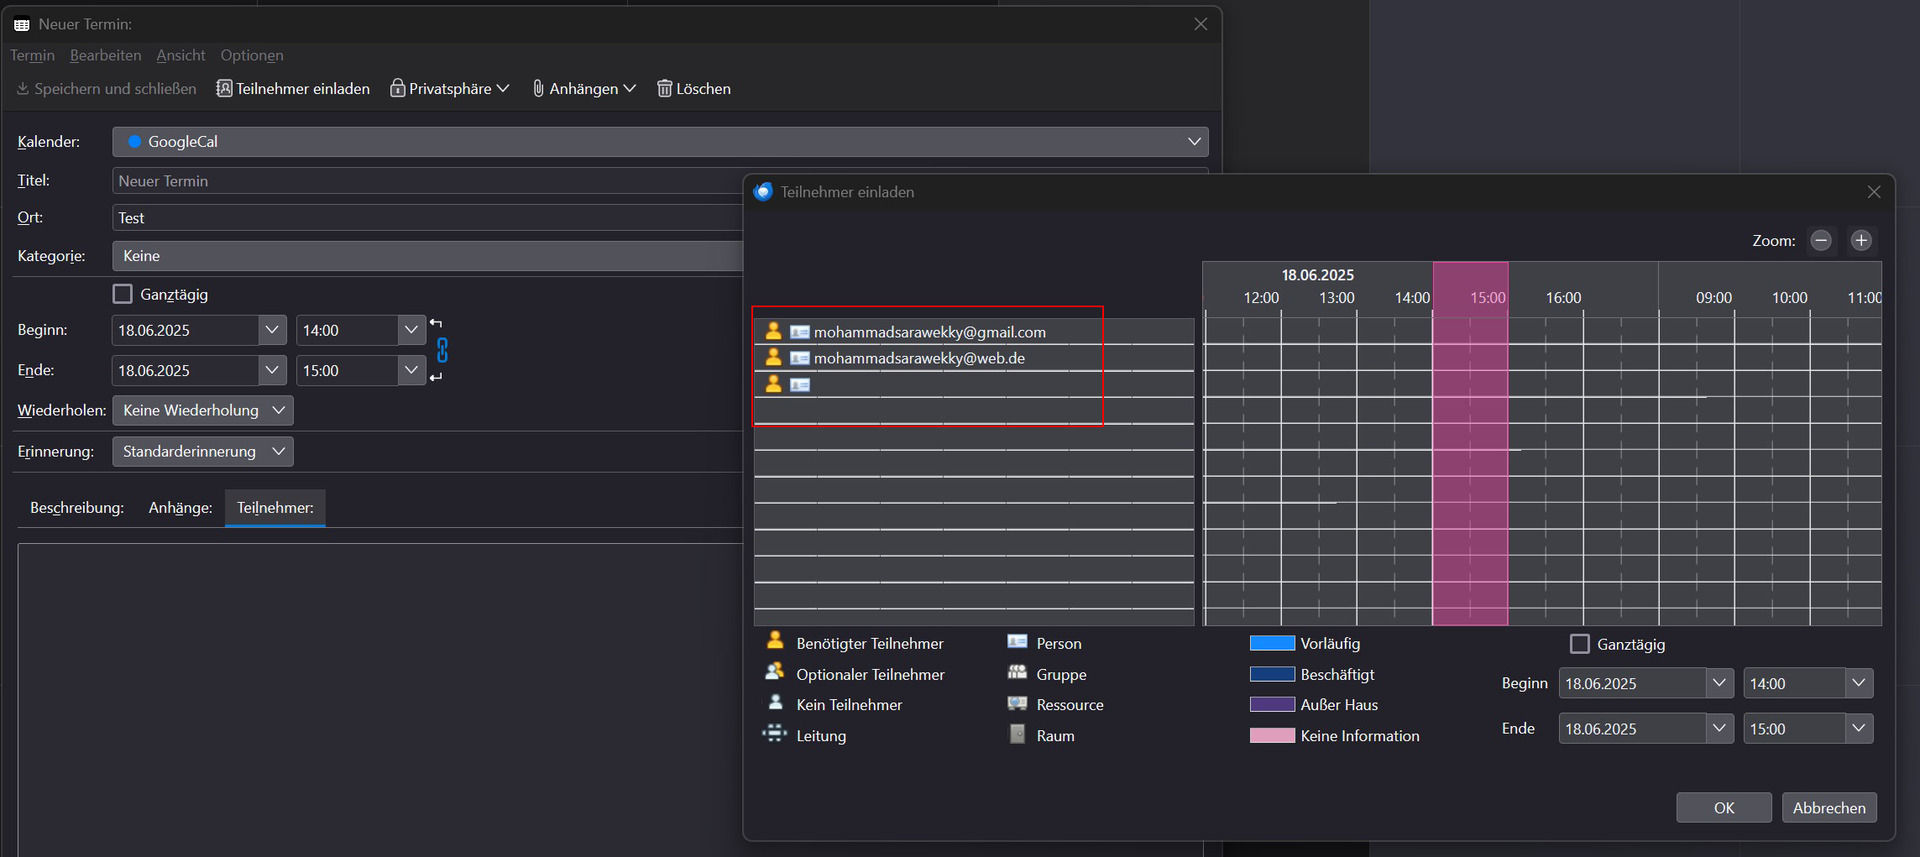The image size is (1920, 857).
Task: Expand the Wiederholen dropdown
Action: click(203, 410)
